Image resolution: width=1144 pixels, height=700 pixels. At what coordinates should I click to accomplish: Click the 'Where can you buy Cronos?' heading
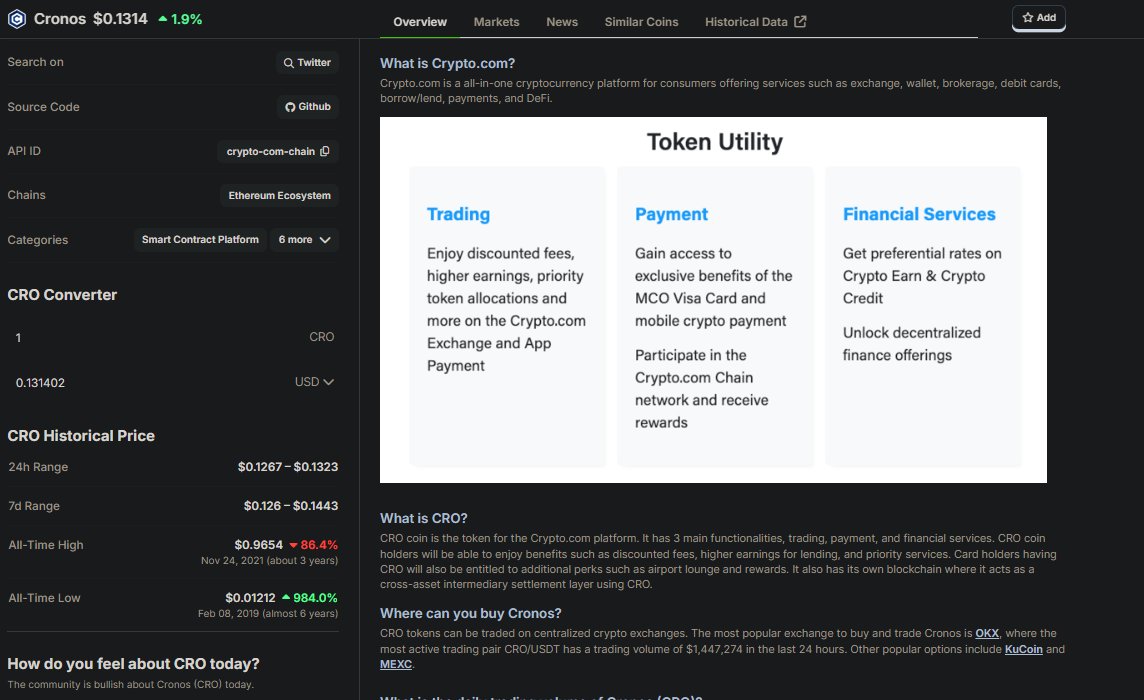pos(471,613)
